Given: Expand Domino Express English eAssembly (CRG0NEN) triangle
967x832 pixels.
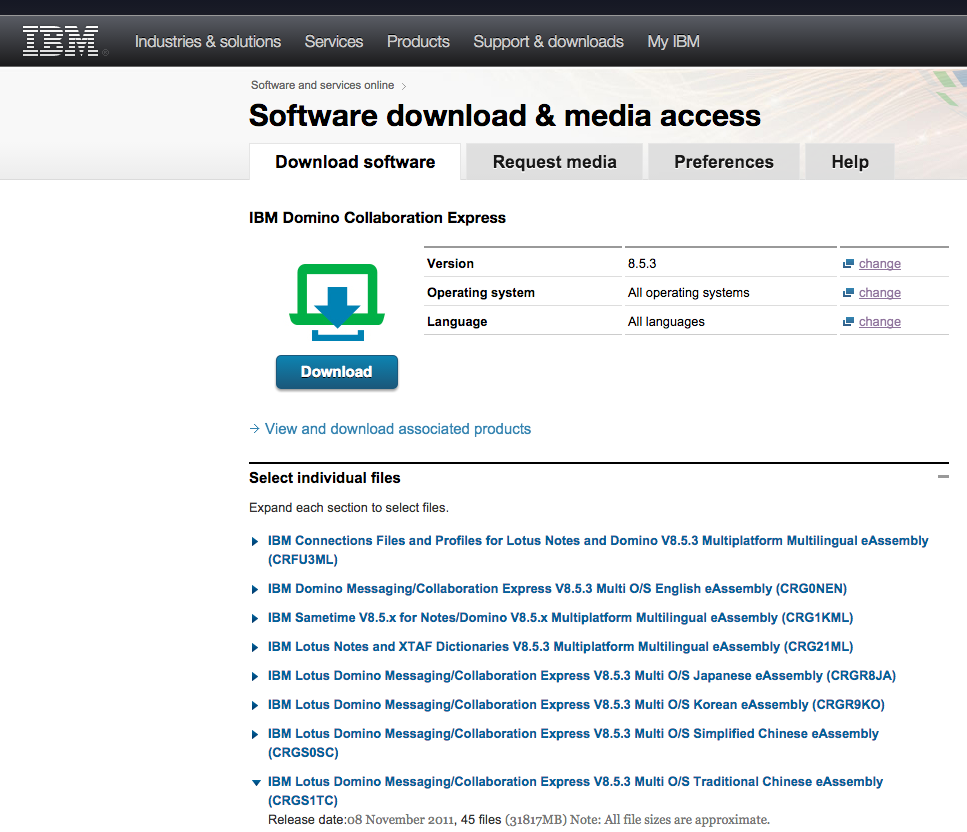Looking at the screenshot, I should click(x=255, y=590).
